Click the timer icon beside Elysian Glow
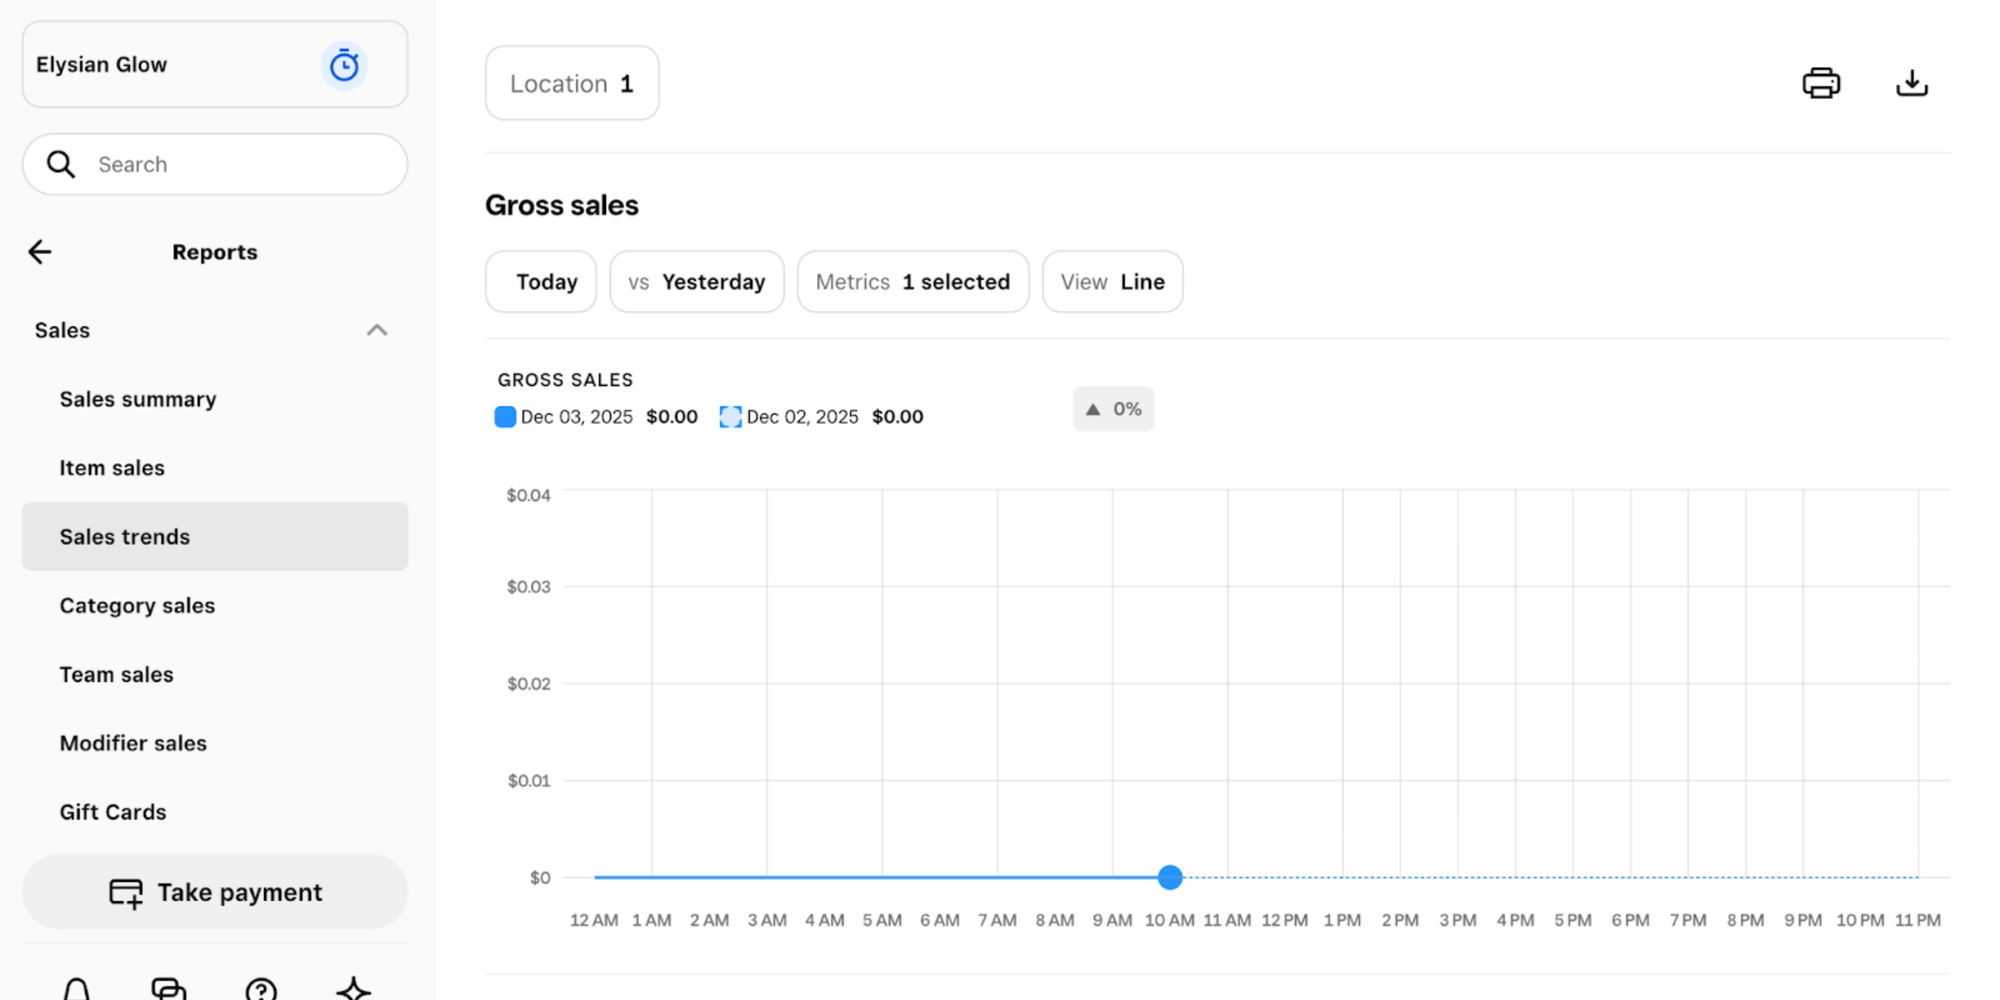This screenshot has width=2000, height=1000. coord(344,64)
